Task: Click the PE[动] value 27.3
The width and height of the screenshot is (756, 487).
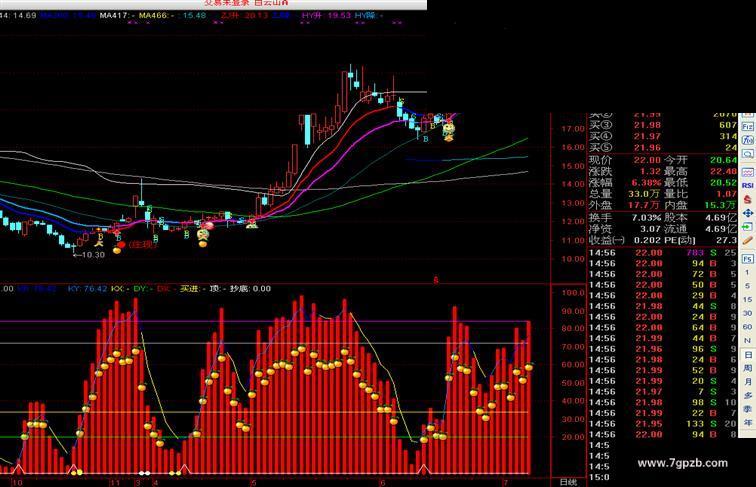Action: [x=726, y=240]
